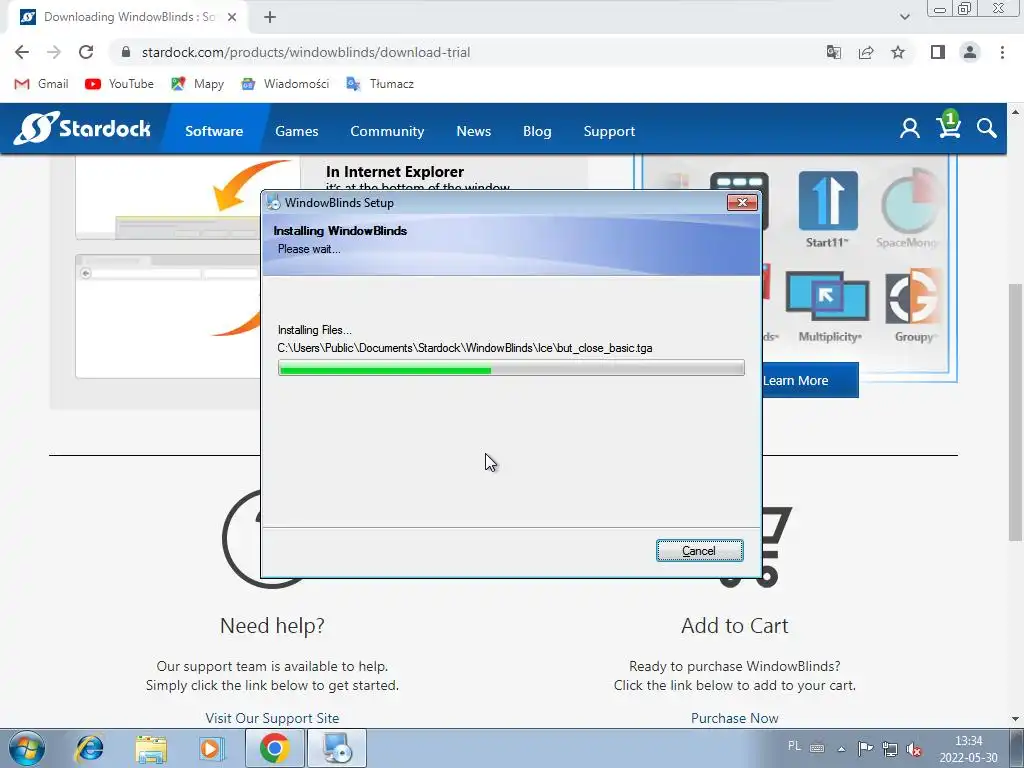Reload the page with refresh icon

tap(86, 52)
